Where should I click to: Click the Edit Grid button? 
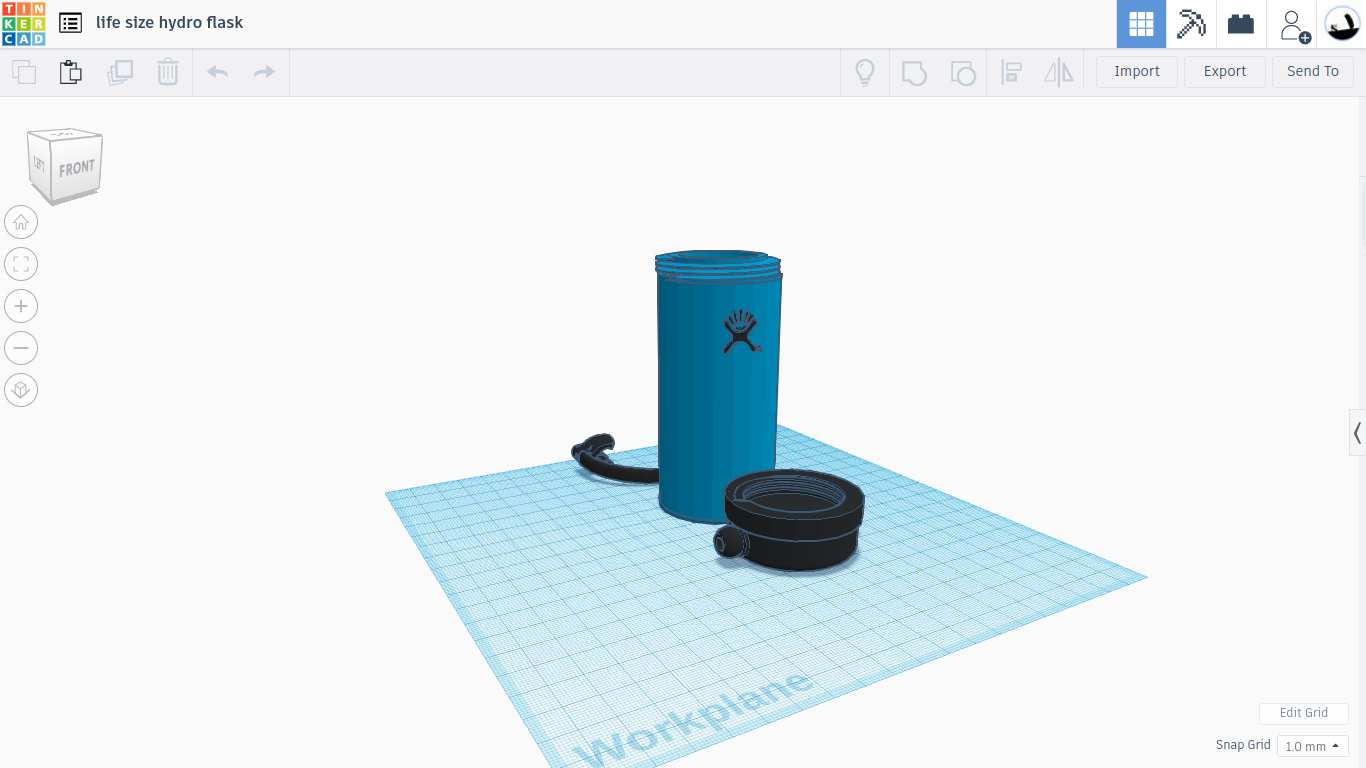(x=1304, y=713)
